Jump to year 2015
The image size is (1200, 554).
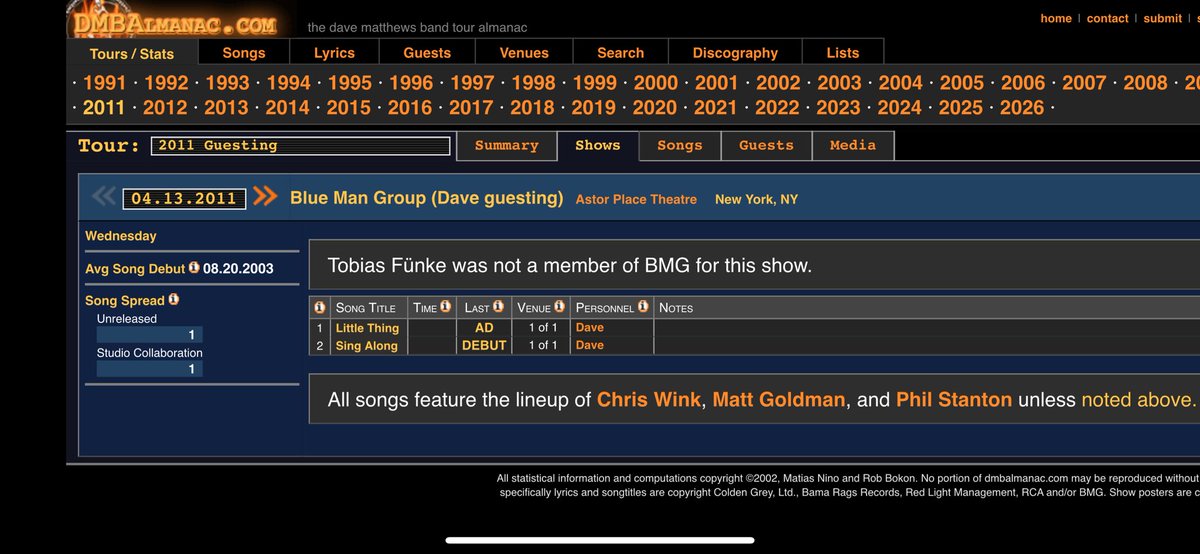349,108
